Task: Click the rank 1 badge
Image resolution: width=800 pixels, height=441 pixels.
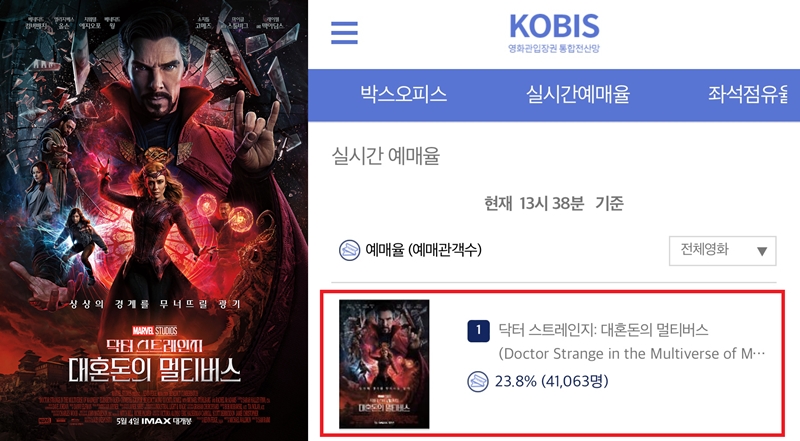Action: coord(479,331)
